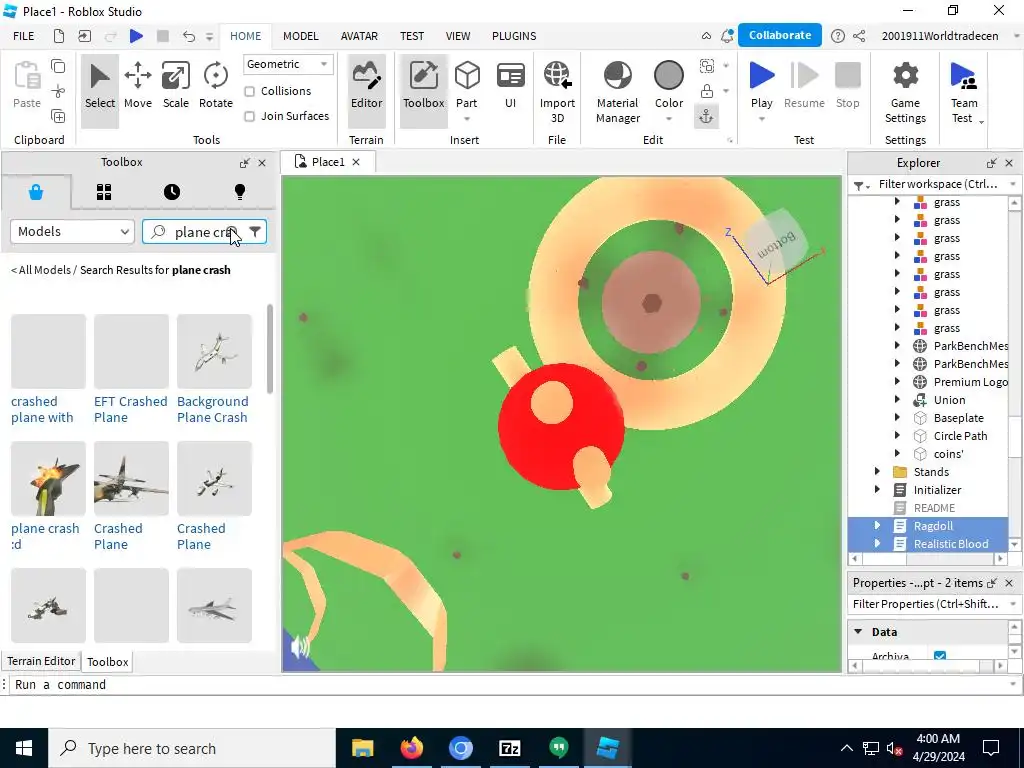The height and width of the screenshot is (768, 1024).
Task: Open the Help question mark icon
Action: [837, 36]
